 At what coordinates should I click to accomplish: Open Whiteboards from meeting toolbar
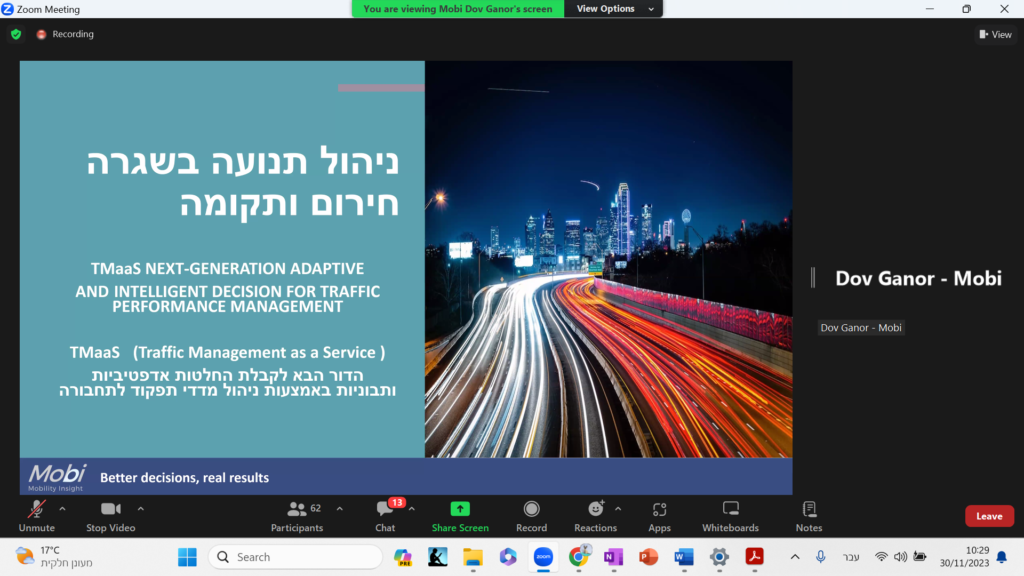tap(730, 510)
